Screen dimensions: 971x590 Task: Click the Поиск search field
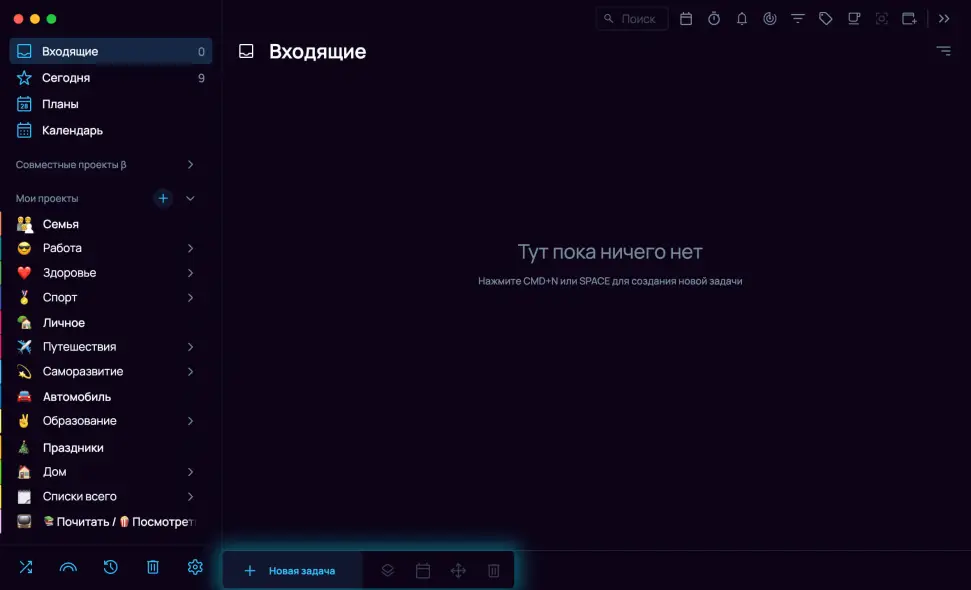631,18
